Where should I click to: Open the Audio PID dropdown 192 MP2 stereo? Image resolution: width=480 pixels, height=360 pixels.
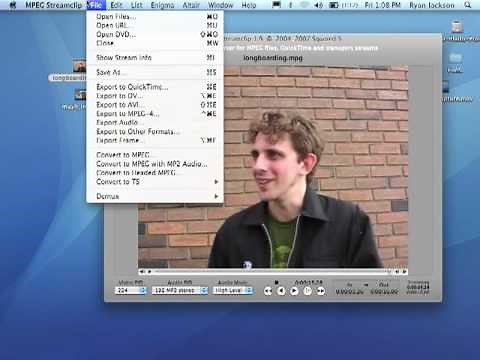[x=180, y=291]
